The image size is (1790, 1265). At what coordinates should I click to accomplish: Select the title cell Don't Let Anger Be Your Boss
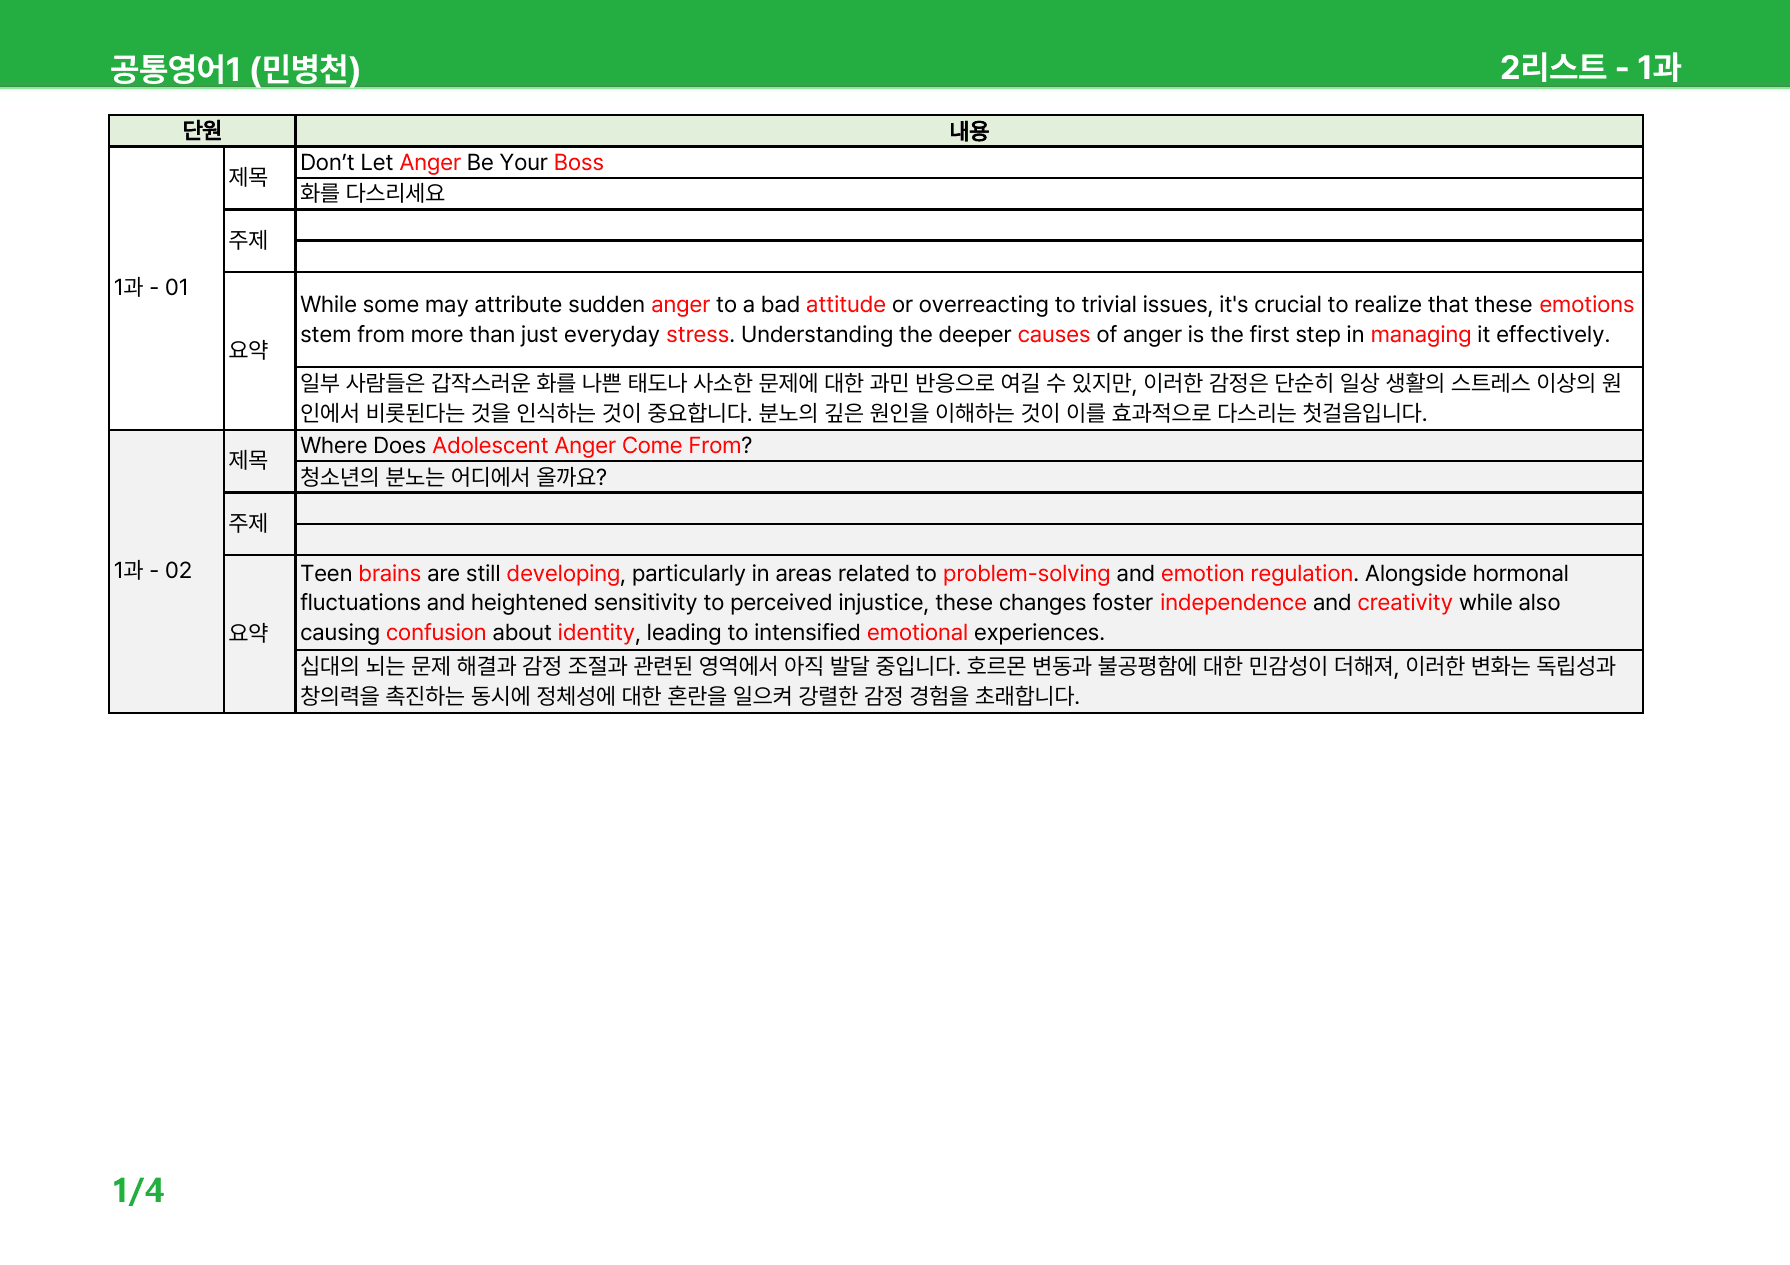pyautogui.click(x=969, y=163)
